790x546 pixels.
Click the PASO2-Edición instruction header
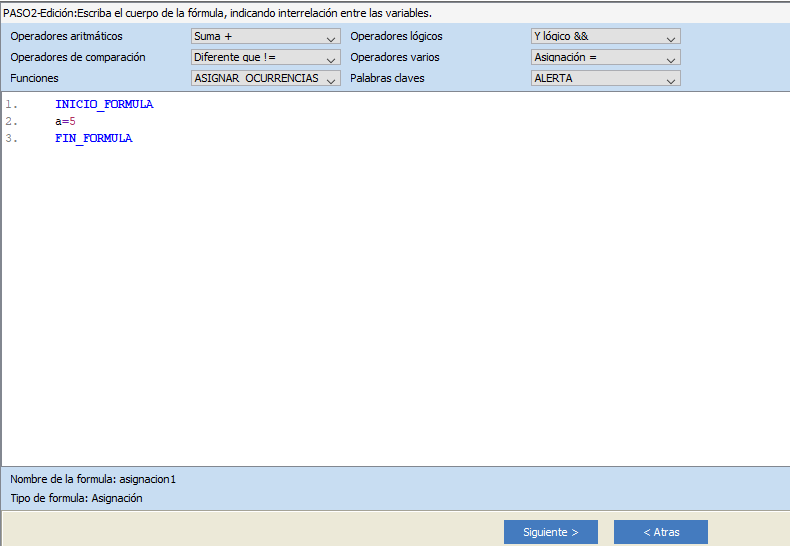pyautogui.click(x=217, y=13)
